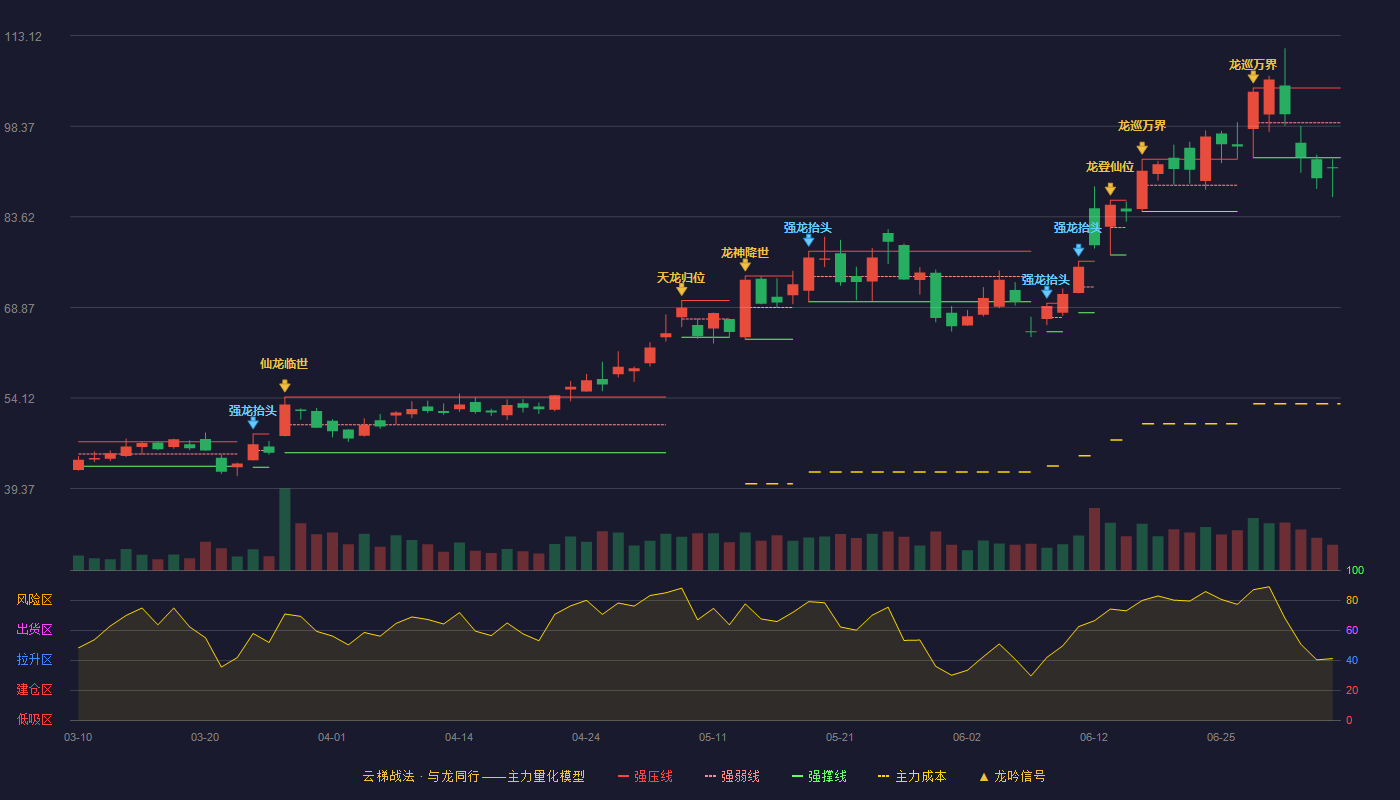Screen dimensions: 1400x800
Task: Click the 05-11 date label
Action: click(x=713, y=737)
